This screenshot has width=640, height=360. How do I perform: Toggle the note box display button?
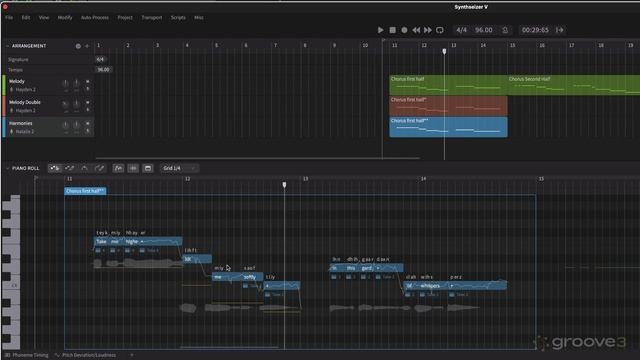tap(148, 168)
